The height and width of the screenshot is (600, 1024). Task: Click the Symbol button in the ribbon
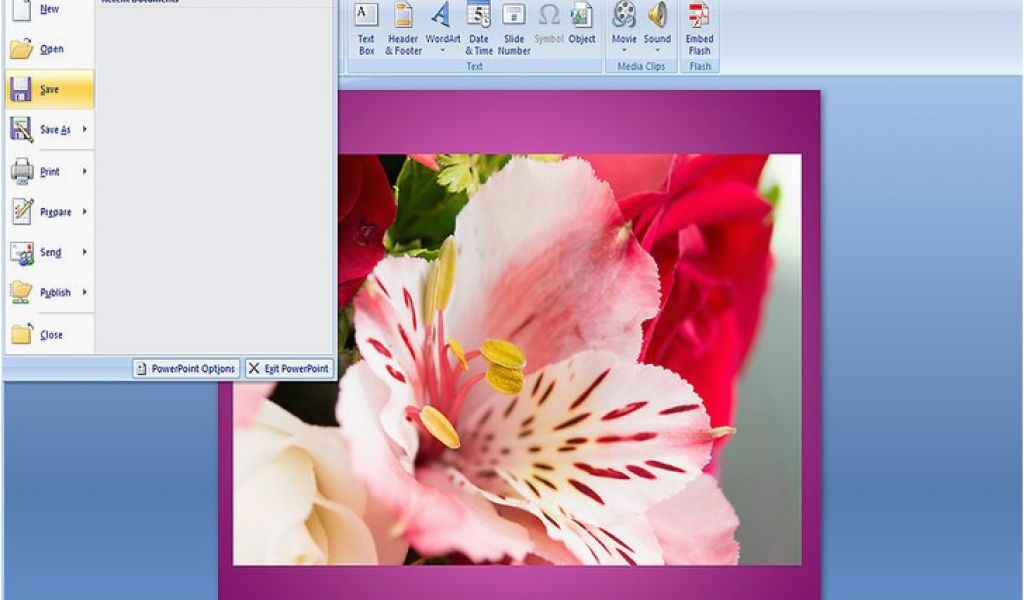click(549, 26)
